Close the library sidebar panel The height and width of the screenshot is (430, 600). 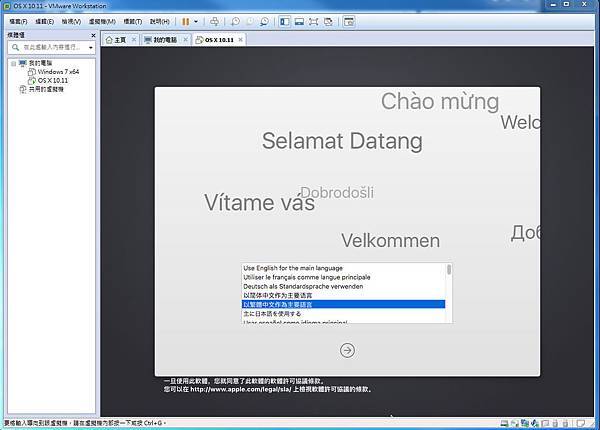click(93, 35)
